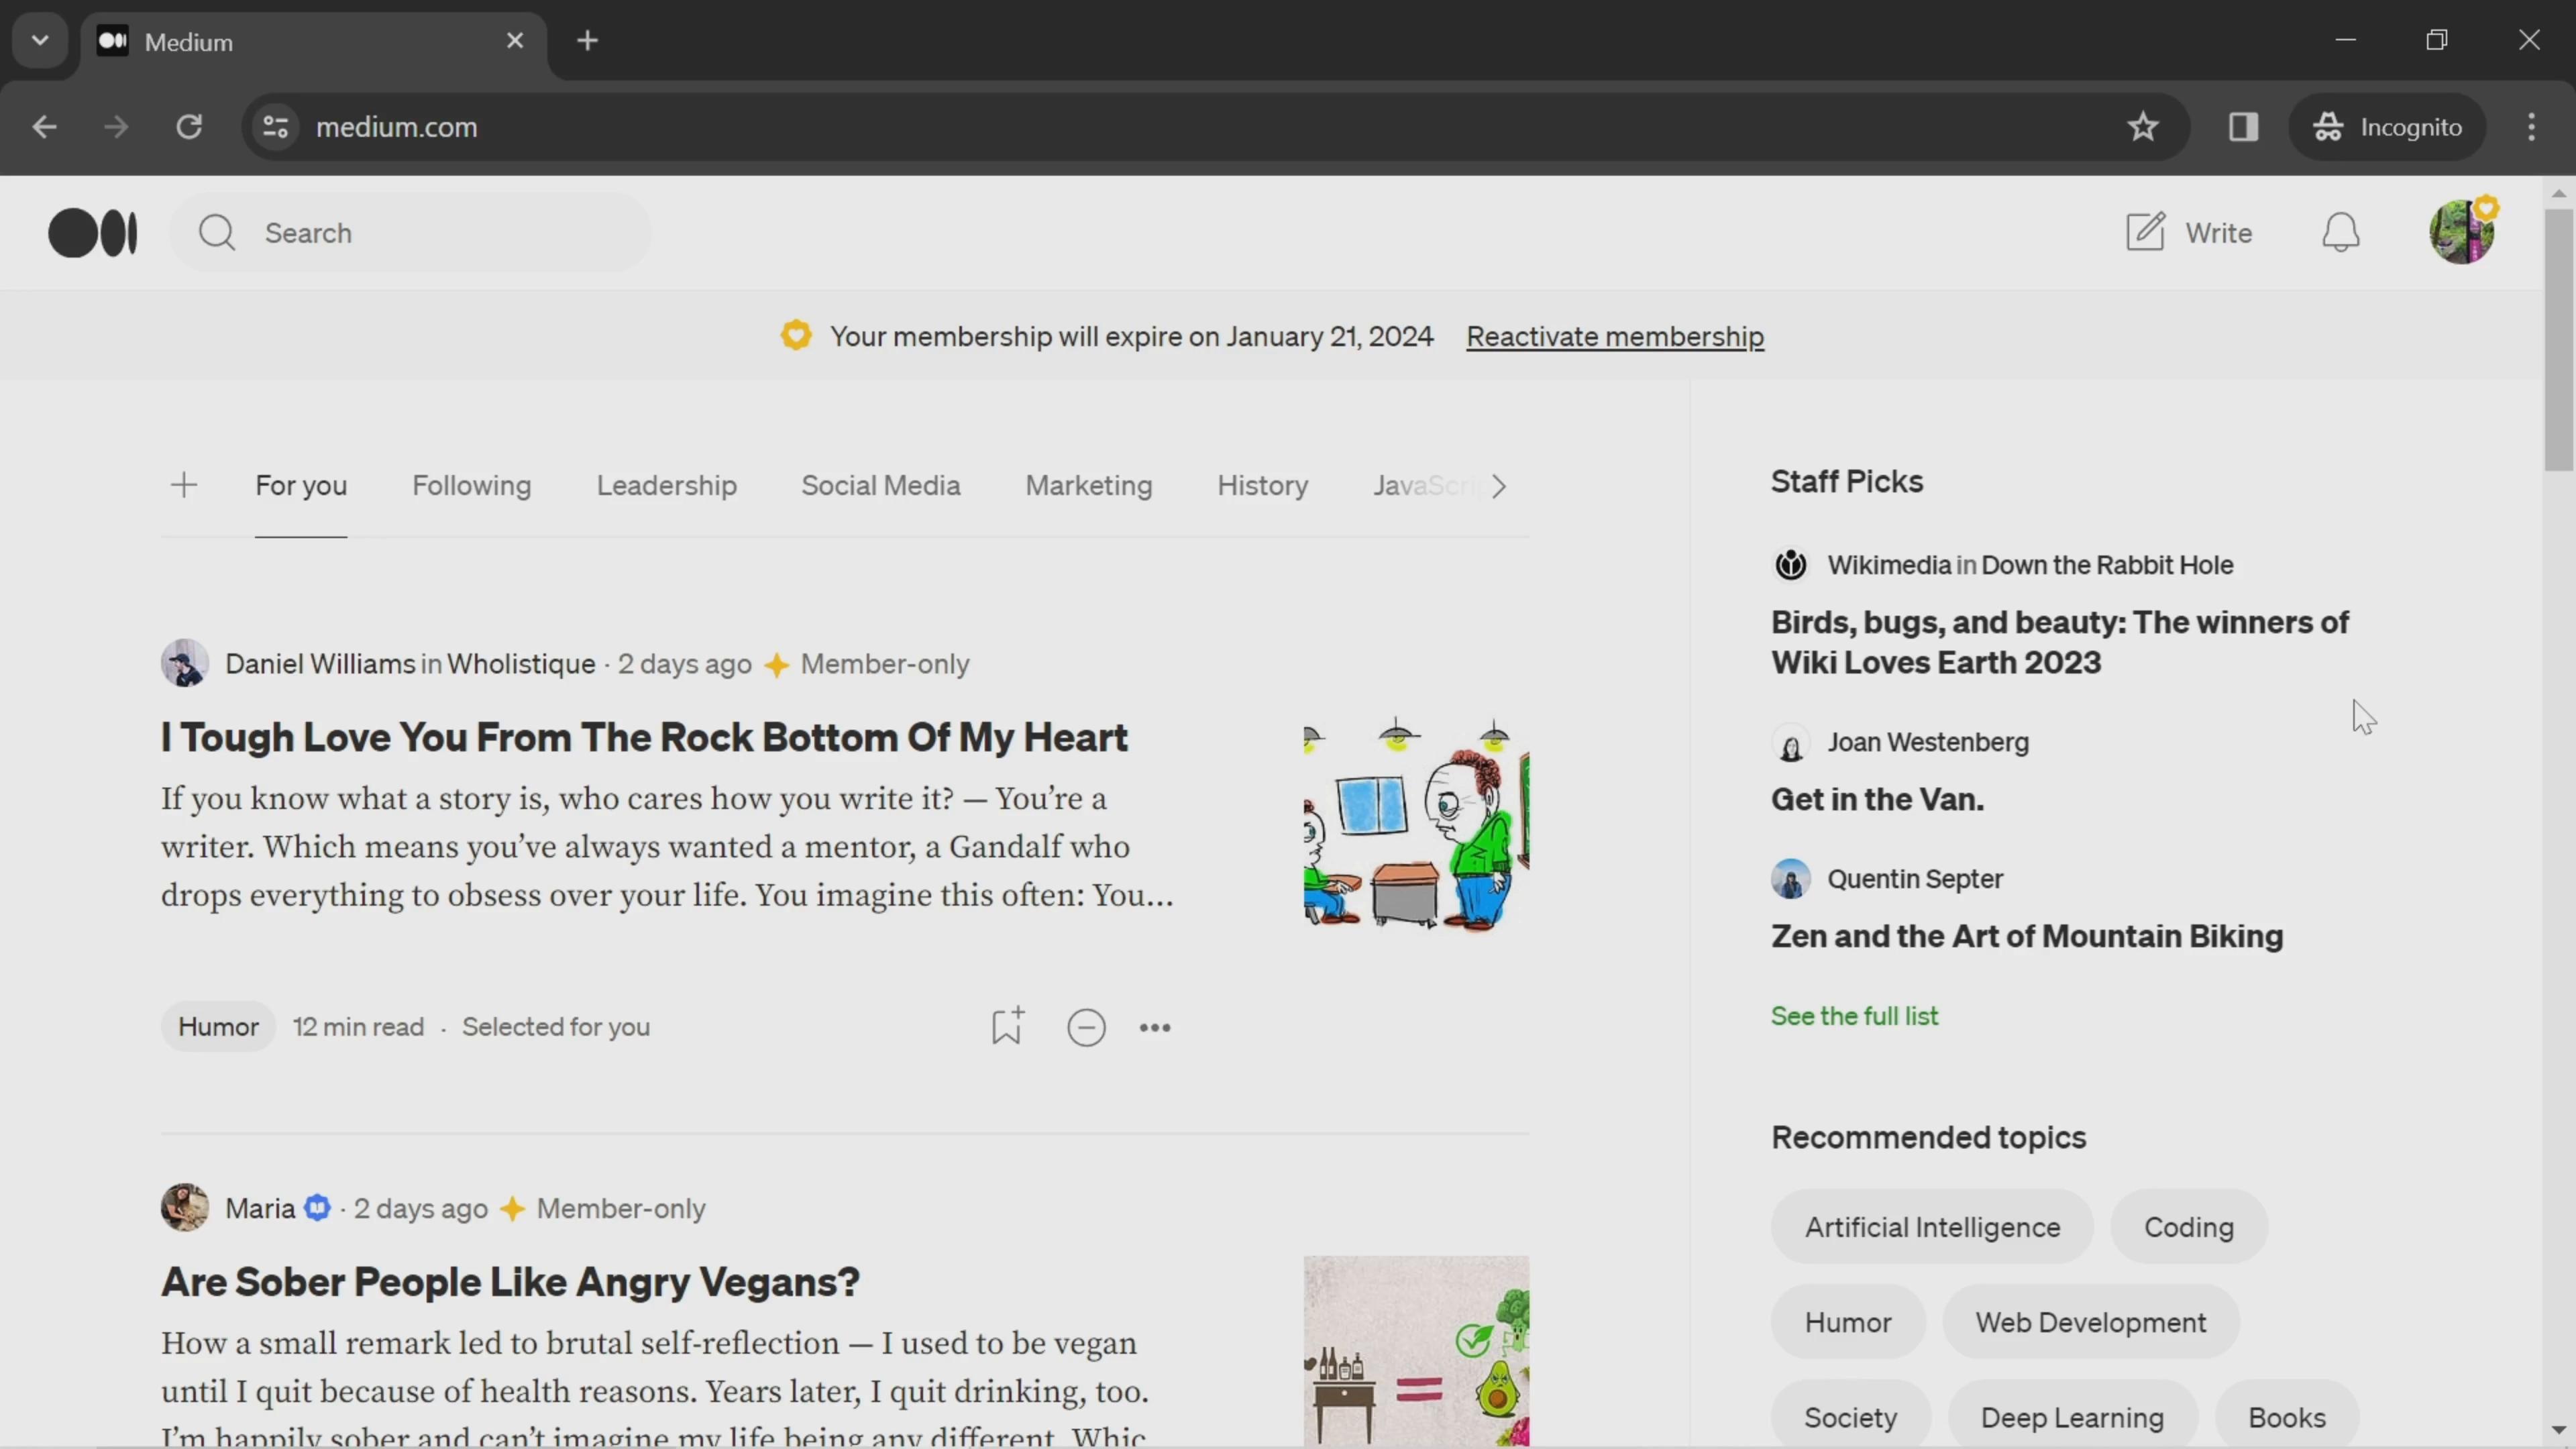This screenshot has width=2576, height=1449.
Task: Click the bookmark save icon on first article
Action: (x=1007, y=1026)
